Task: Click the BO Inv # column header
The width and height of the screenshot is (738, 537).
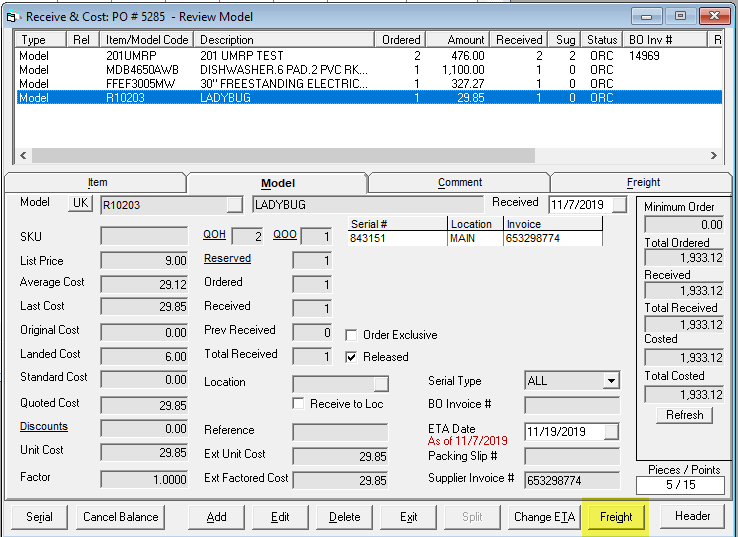Action: [666, 40]
